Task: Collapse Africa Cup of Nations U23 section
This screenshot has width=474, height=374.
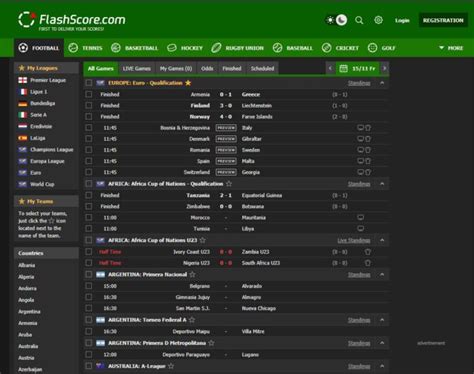Action: tap(382, 240)
